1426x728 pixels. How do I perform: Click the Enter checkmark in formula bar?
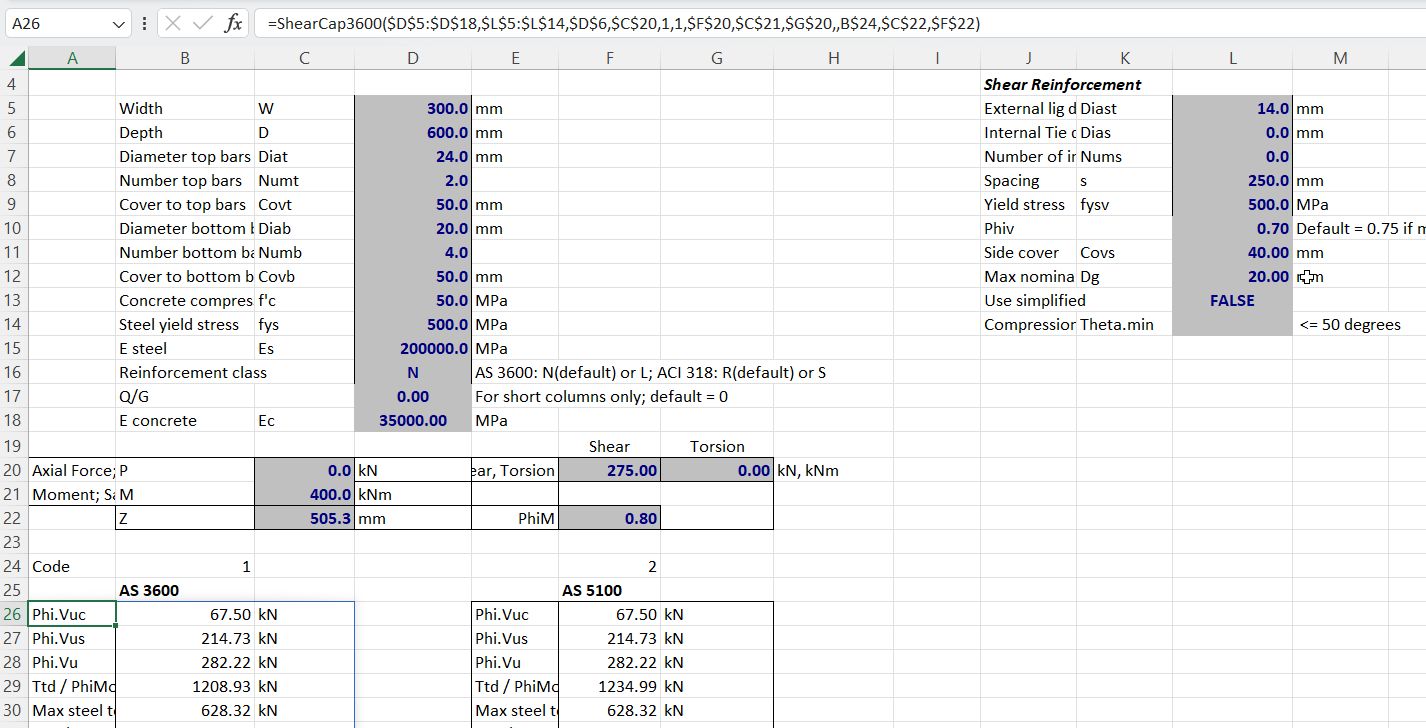[x=203, y=23]
